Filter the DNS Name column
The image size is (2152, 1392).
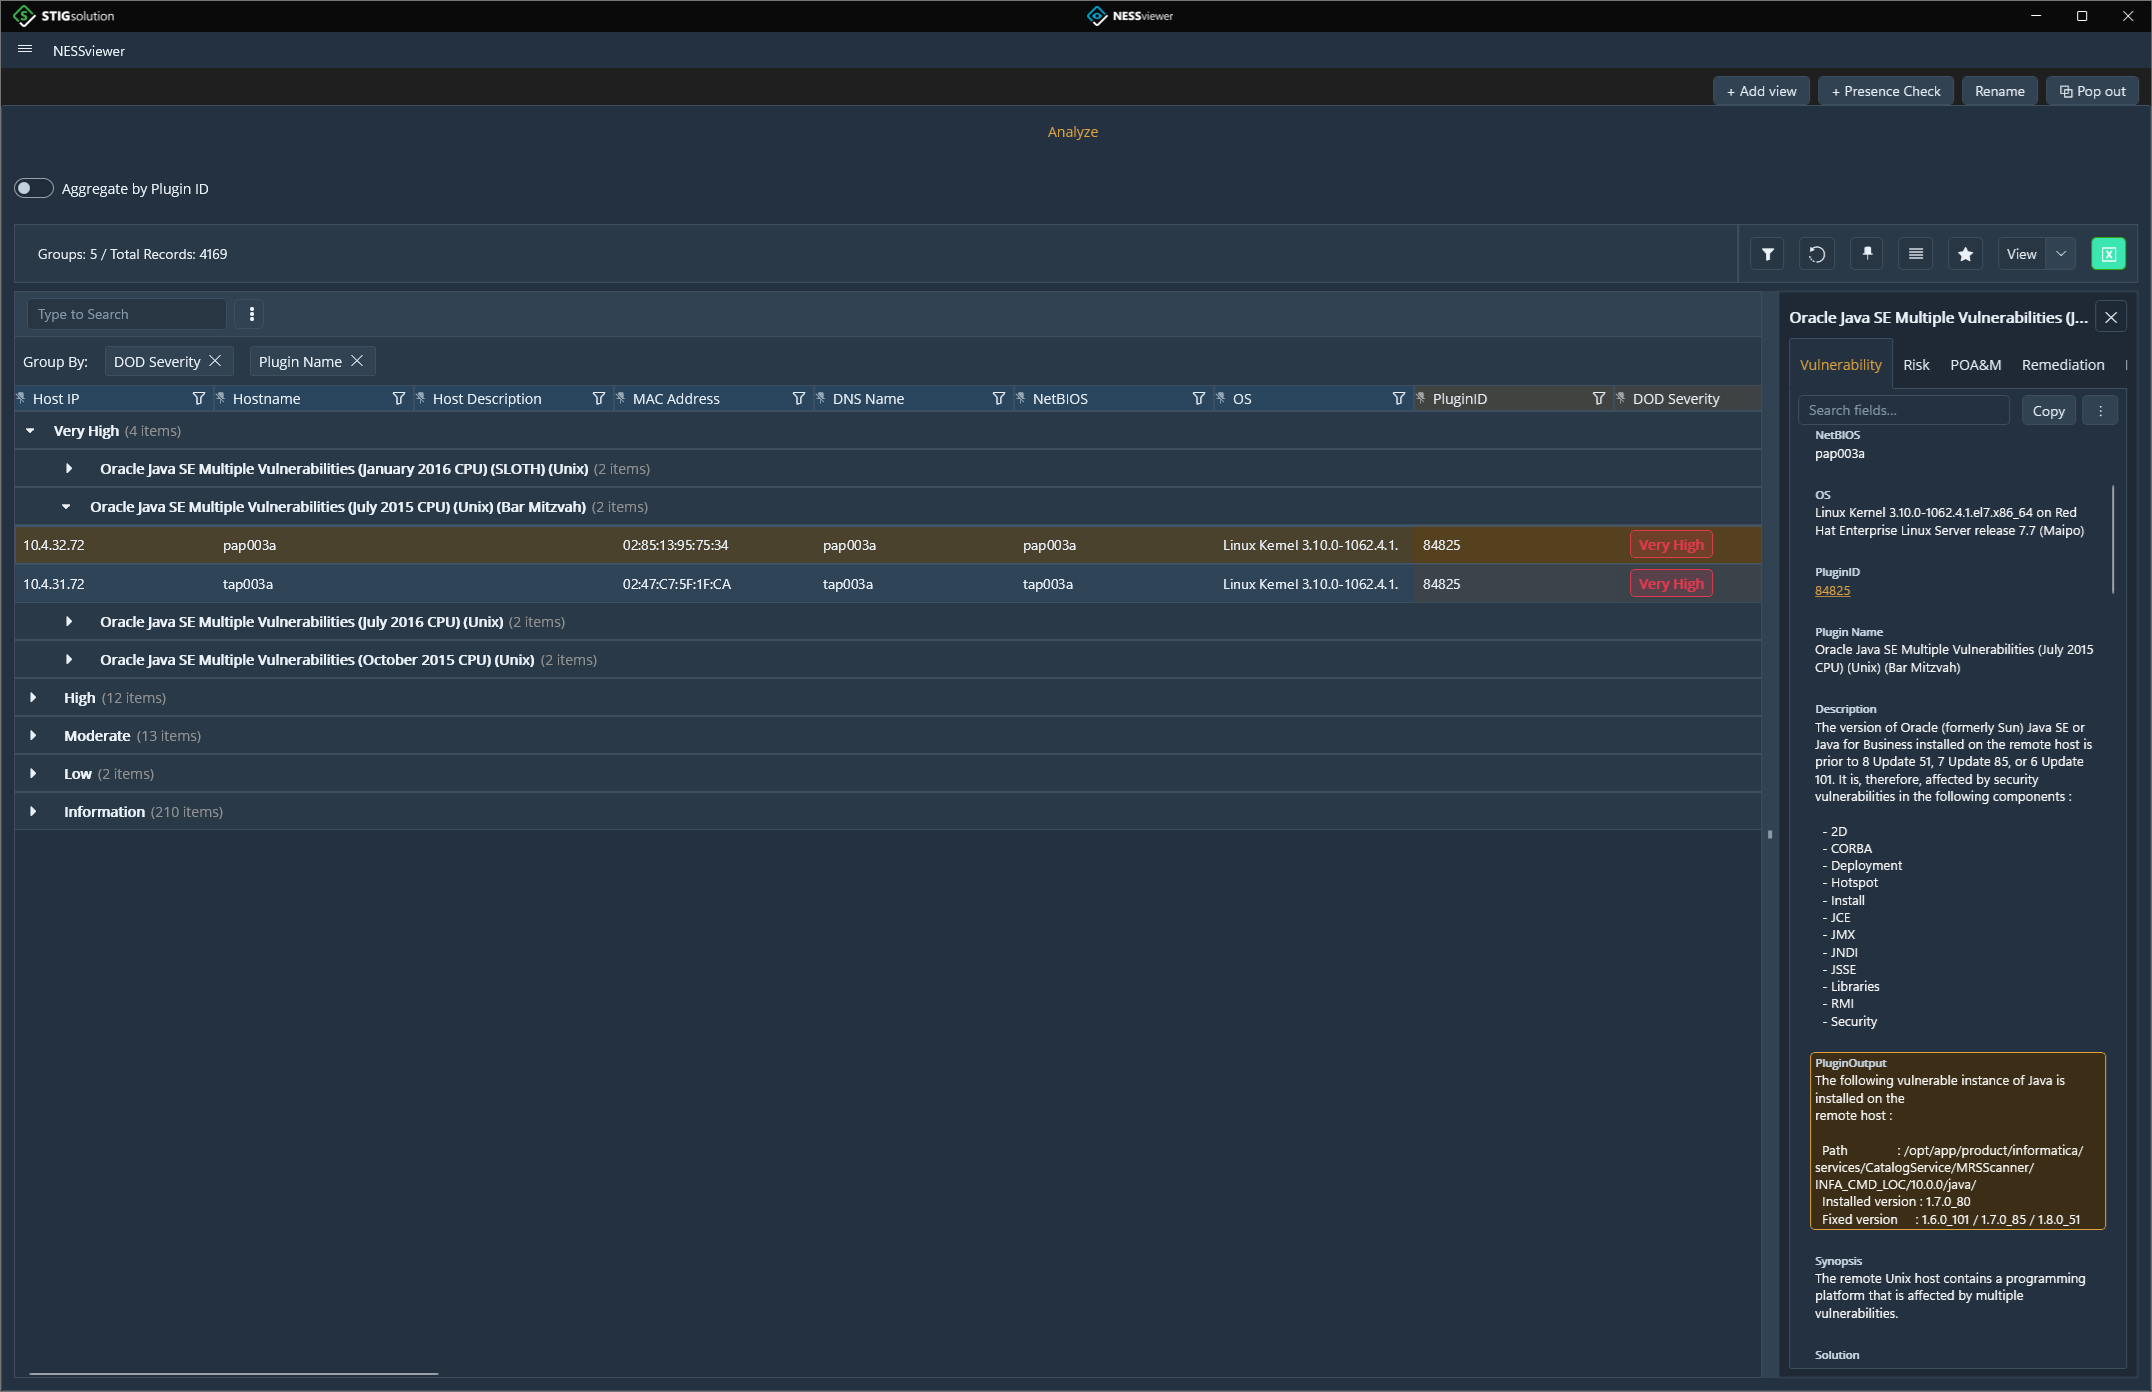click(x=998, y=398)
